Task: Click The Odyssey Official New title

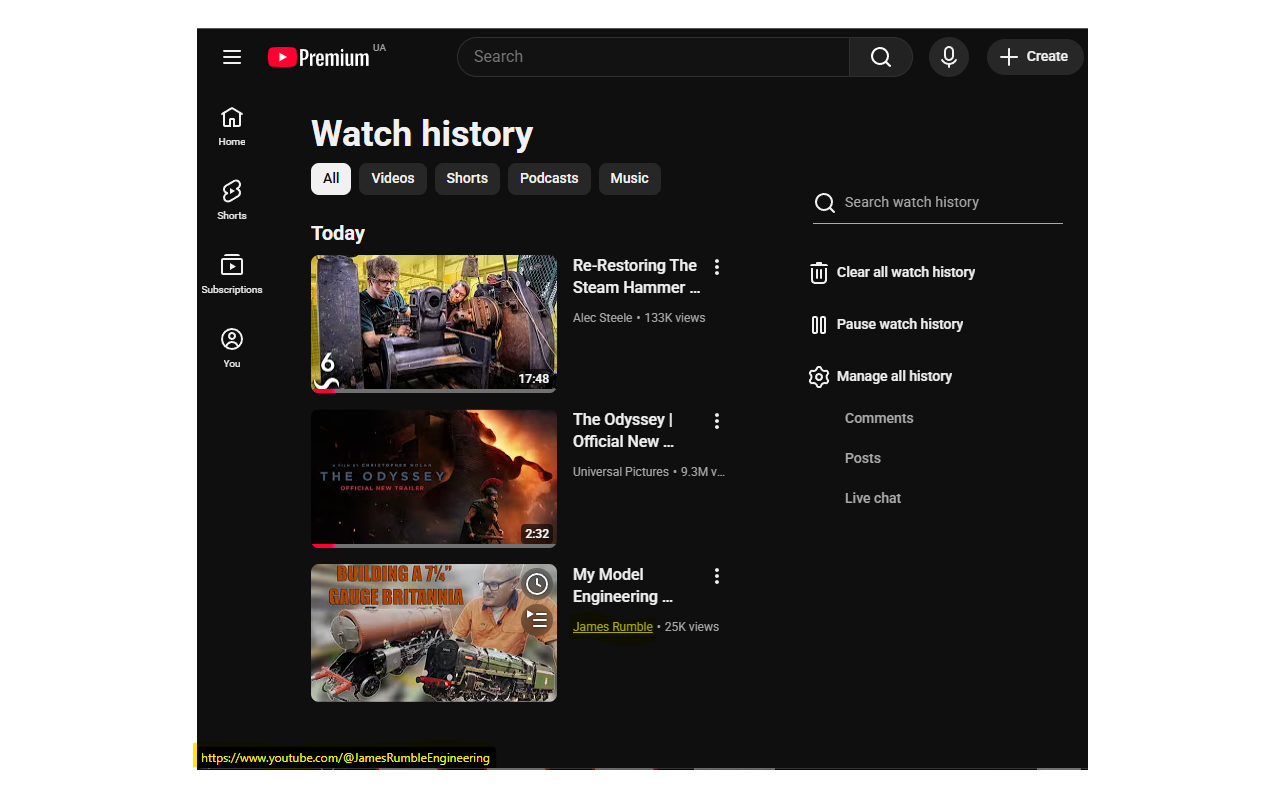Action: [x=624, y=430]
